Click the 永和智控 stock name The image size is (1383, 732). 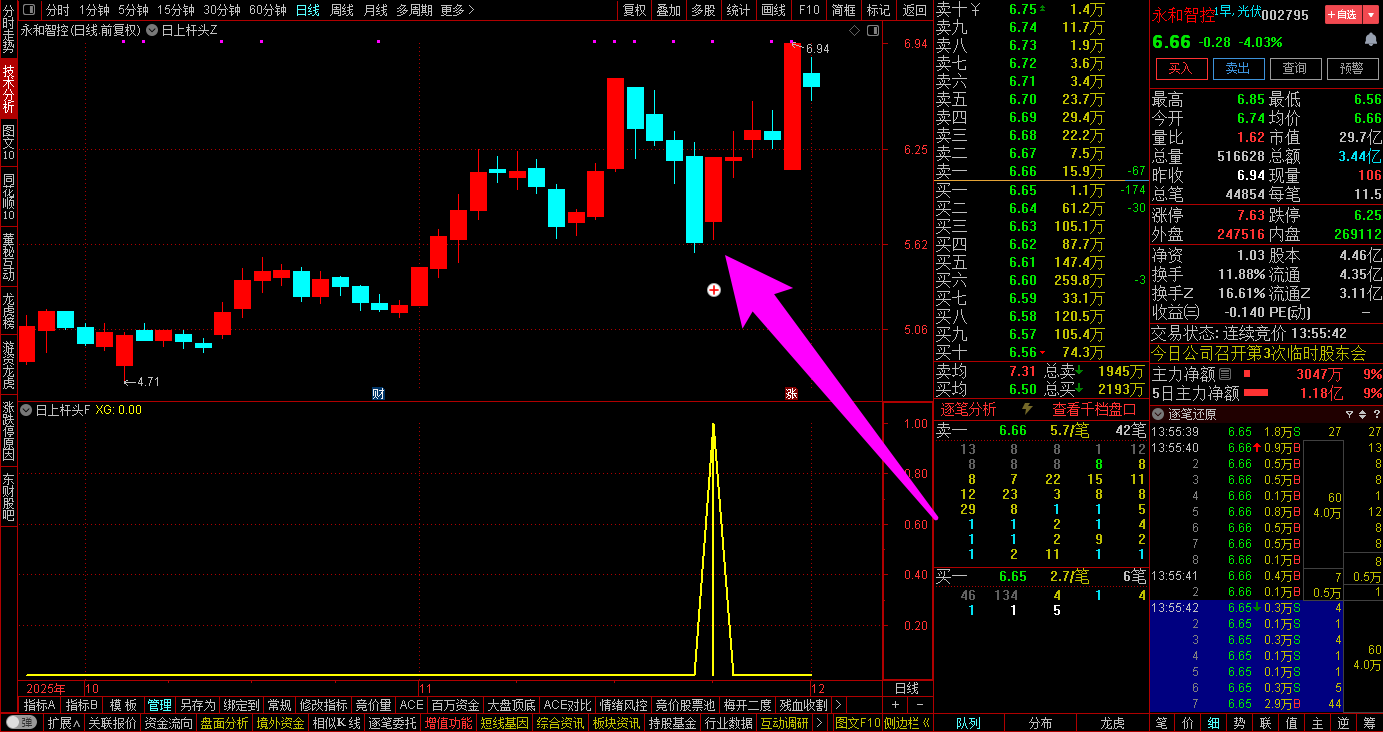click(1184, 14)
